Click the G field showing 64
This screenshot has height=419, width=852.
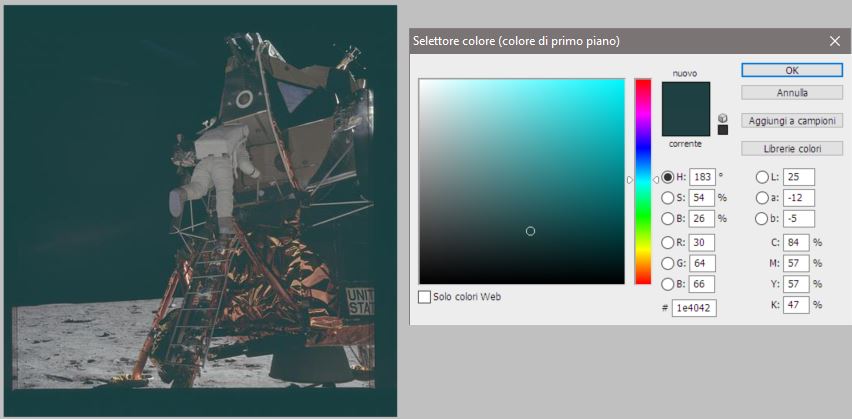click(x=702, y=263)
